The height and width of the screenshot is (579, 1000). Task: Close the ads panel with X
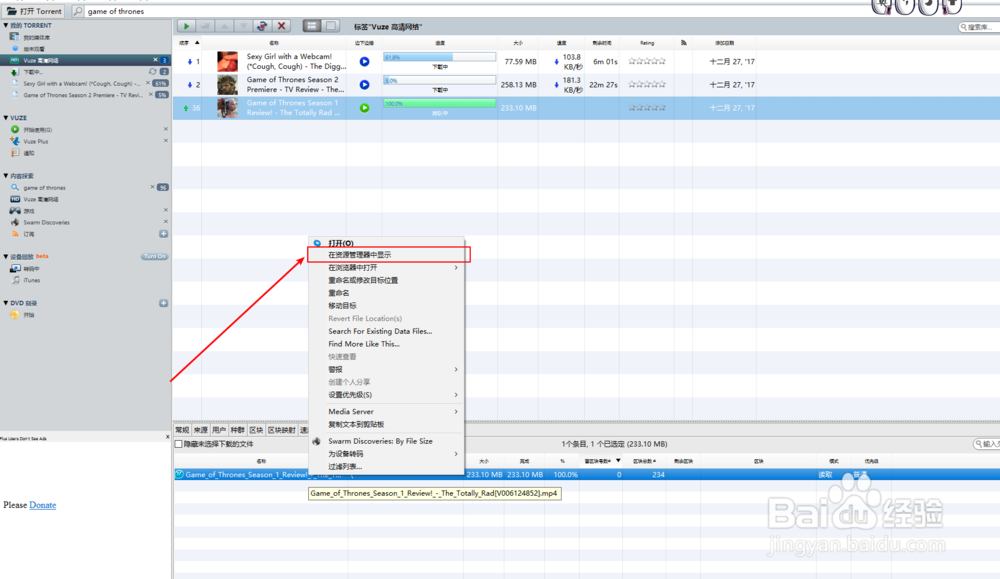[168, 437]
